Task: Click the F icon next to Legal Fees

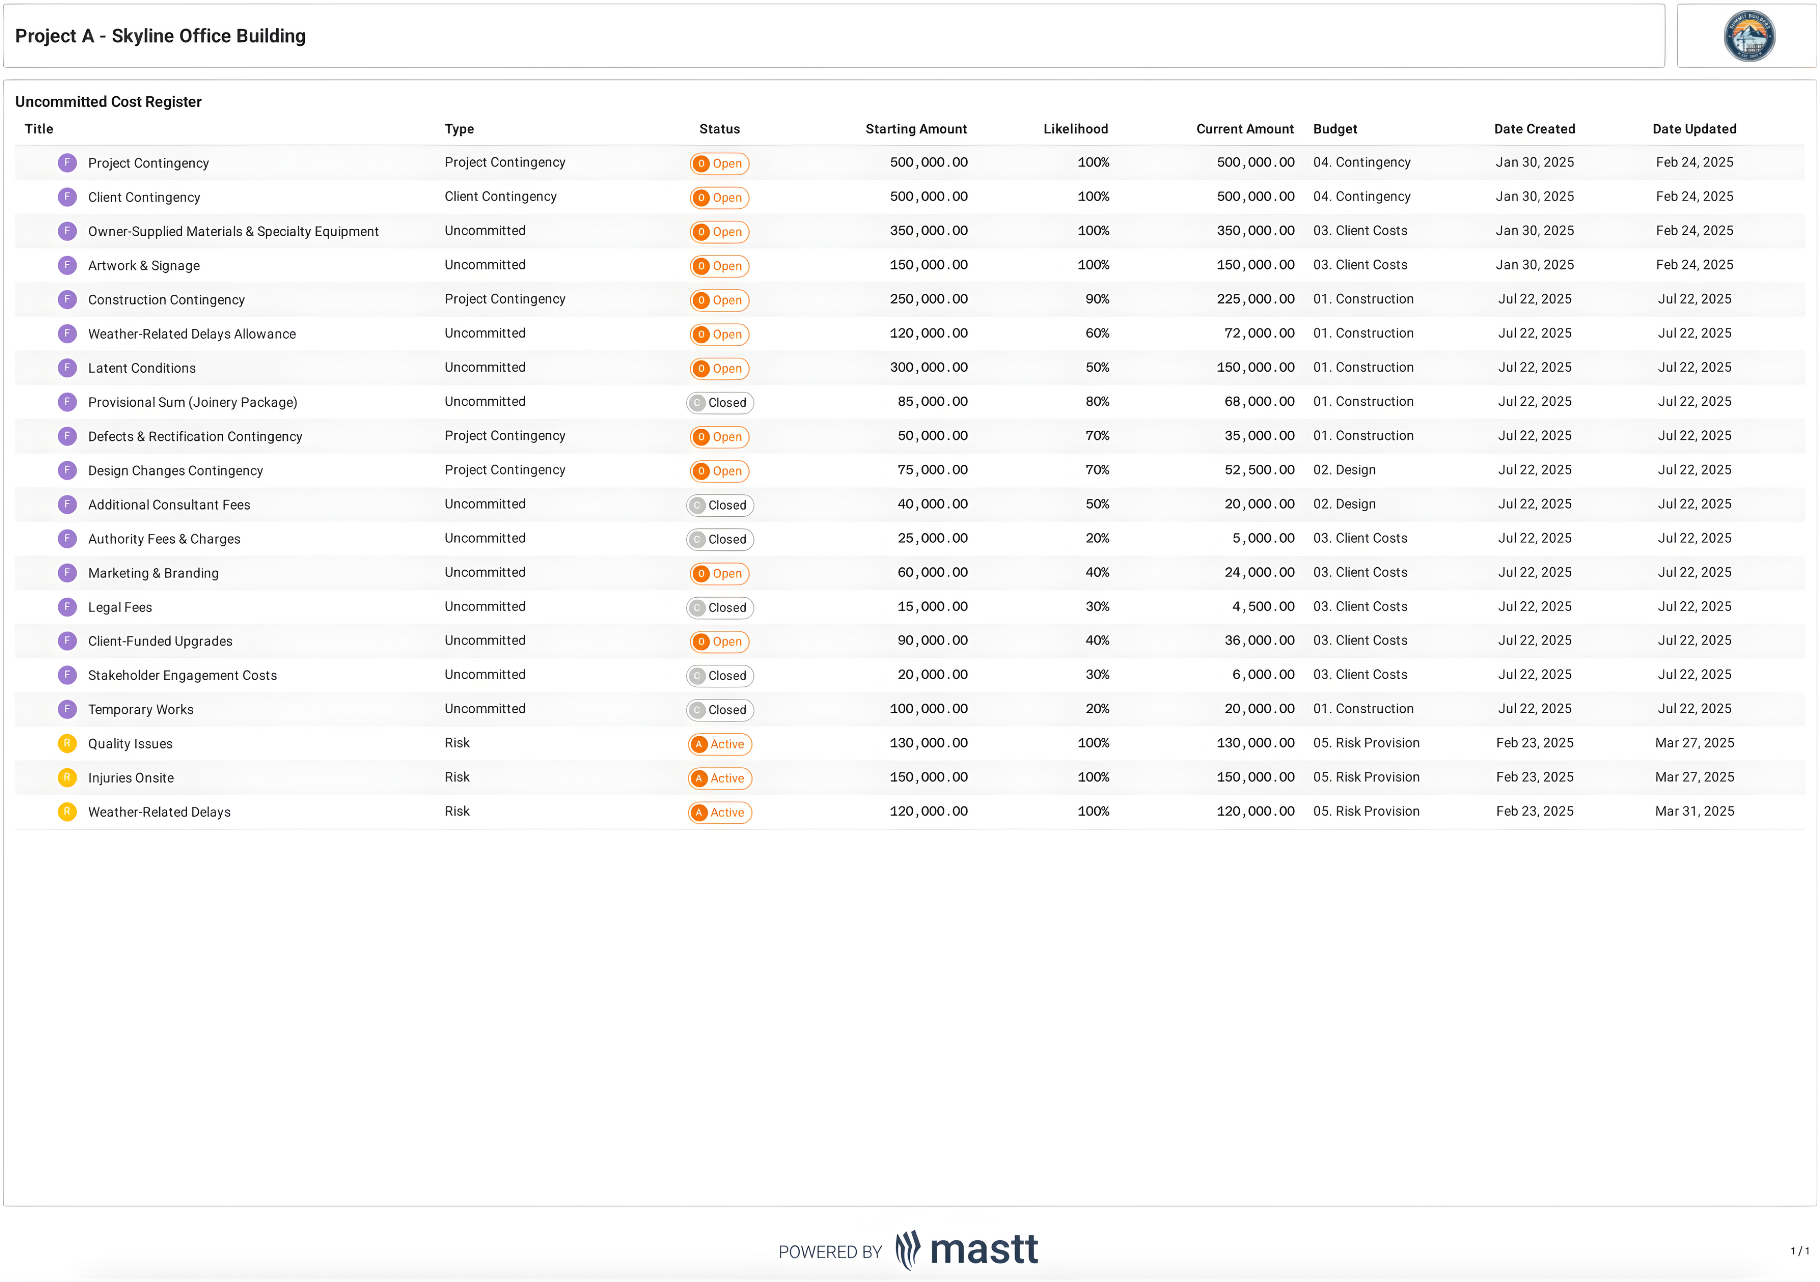Action: (67, 606)
